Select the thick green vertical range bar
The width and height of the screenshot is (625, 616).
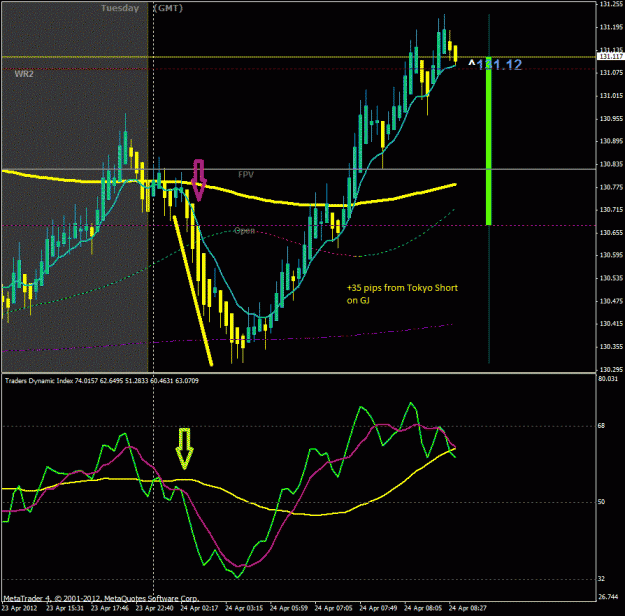pyautogui.click(x=489, y=141)
